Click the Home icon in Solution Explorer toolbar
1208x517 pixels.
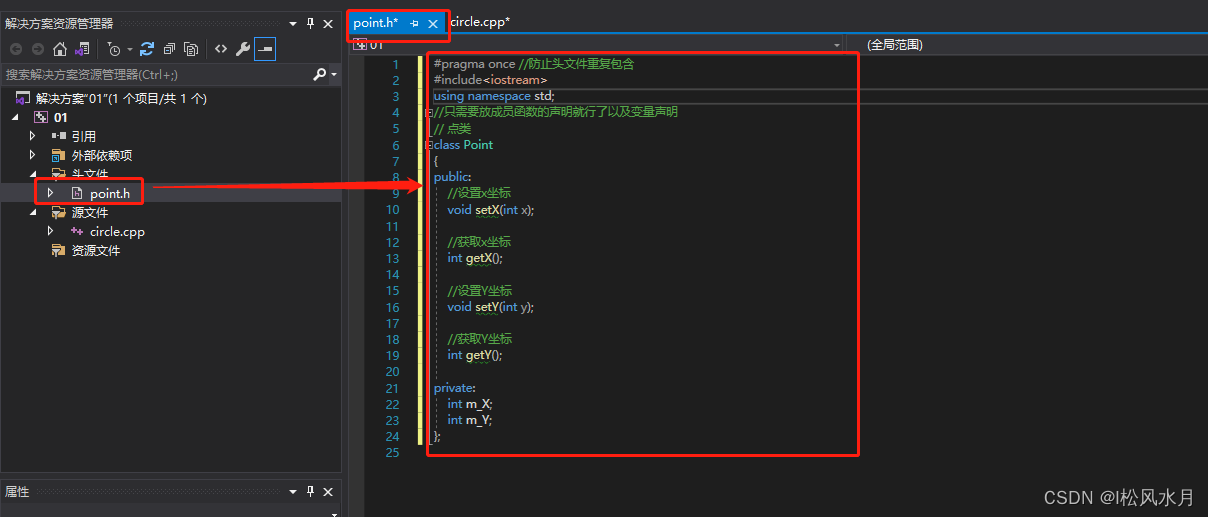pos(60,49)
